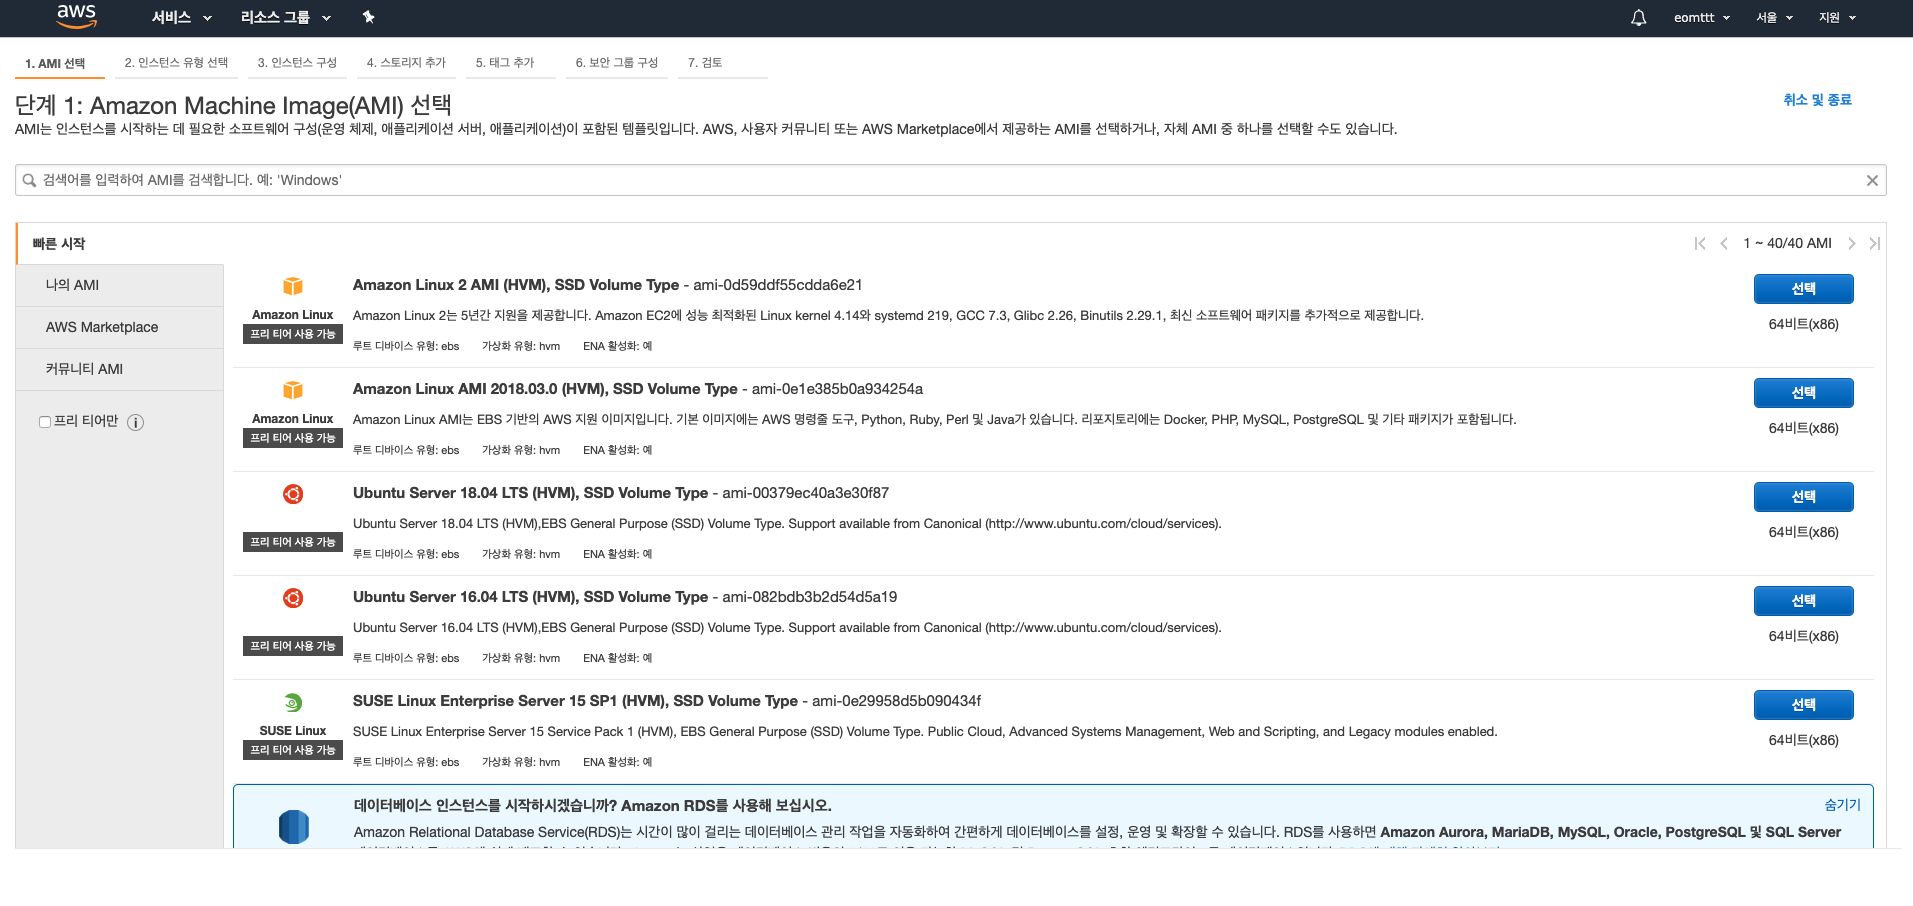This screenshot has width=1913, height=906.
Task: Click the Amazon Linux AMI 2018.03.0 box icon
Action: [x=293, y=390]
